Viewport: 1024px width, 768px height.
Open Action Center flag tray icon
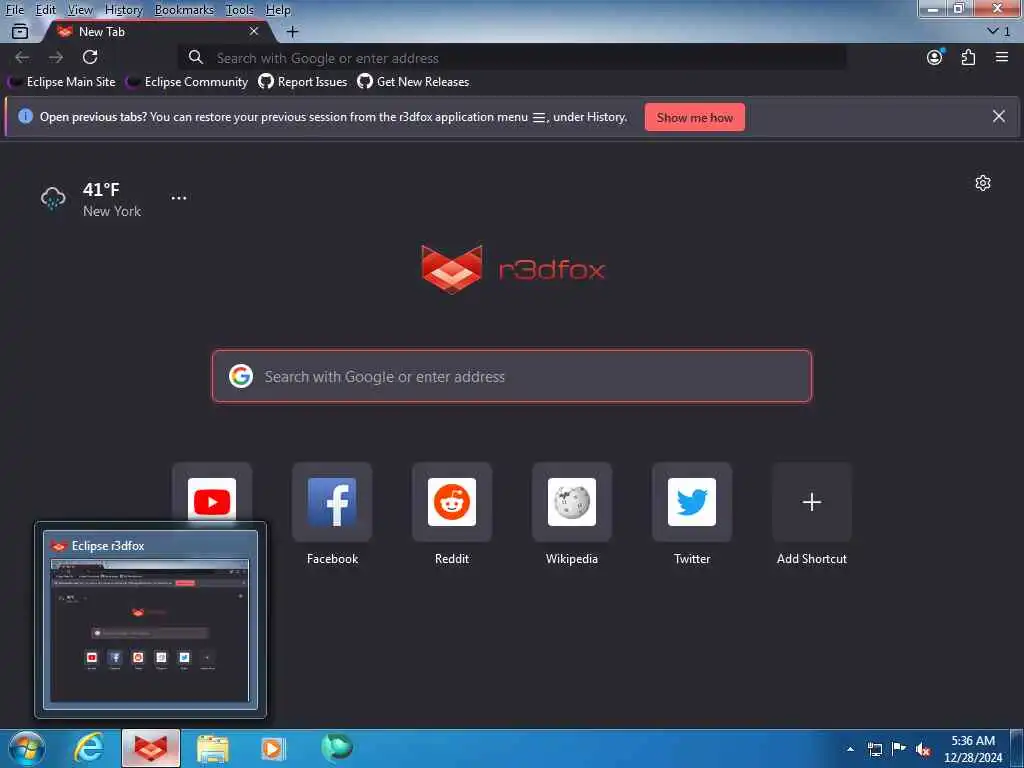tap(899, 748)
